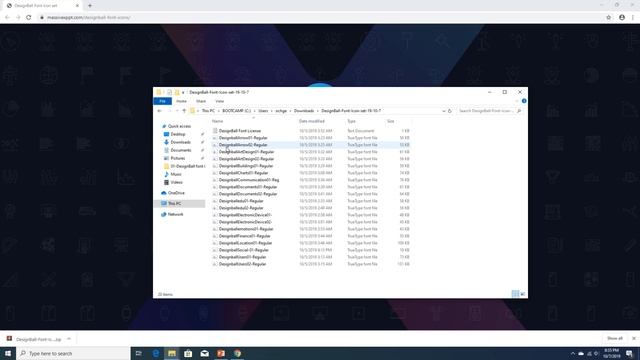Select the DesignballBuildings01-Regular font file
This screenshot has height=360, width=640.
pos(246,166)
